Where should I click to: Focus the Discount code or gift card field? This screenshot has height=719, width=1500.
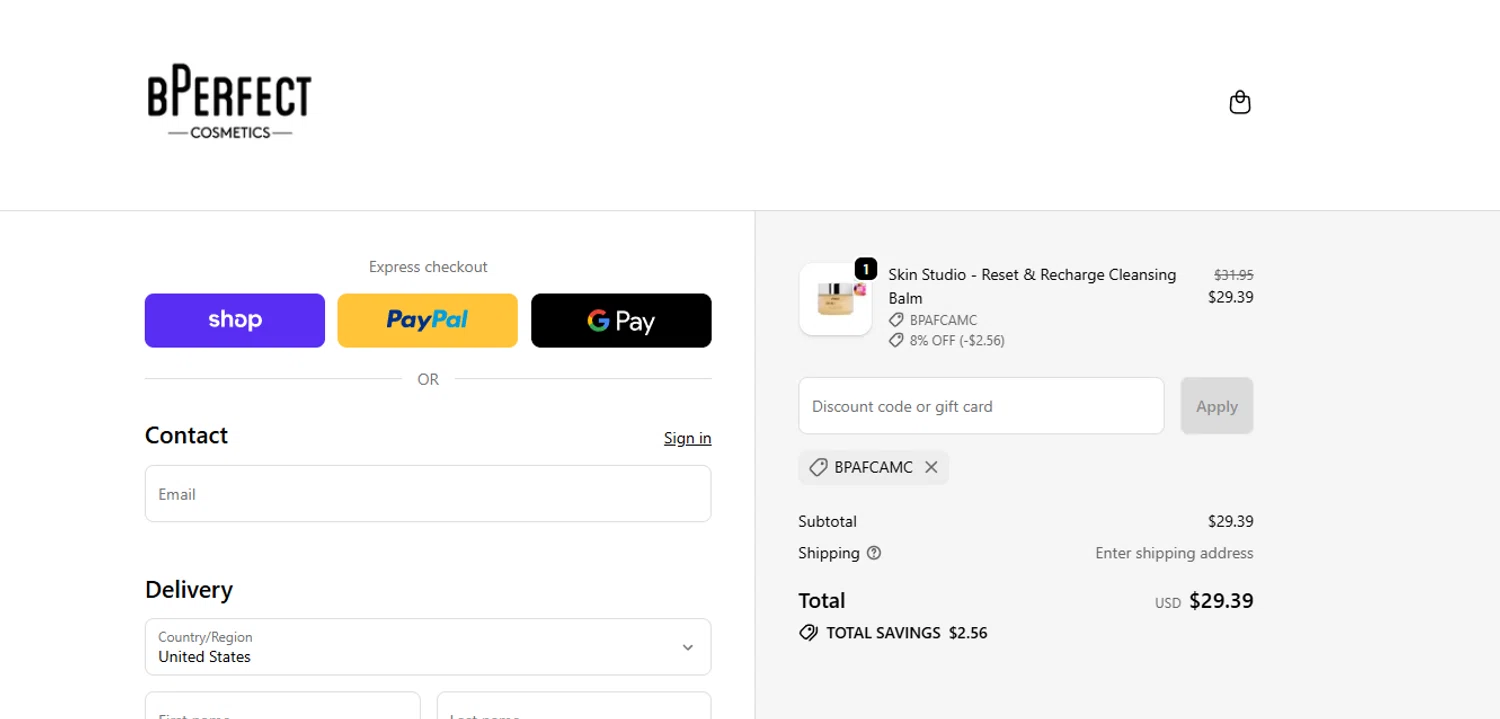click(x=981, y=406)
